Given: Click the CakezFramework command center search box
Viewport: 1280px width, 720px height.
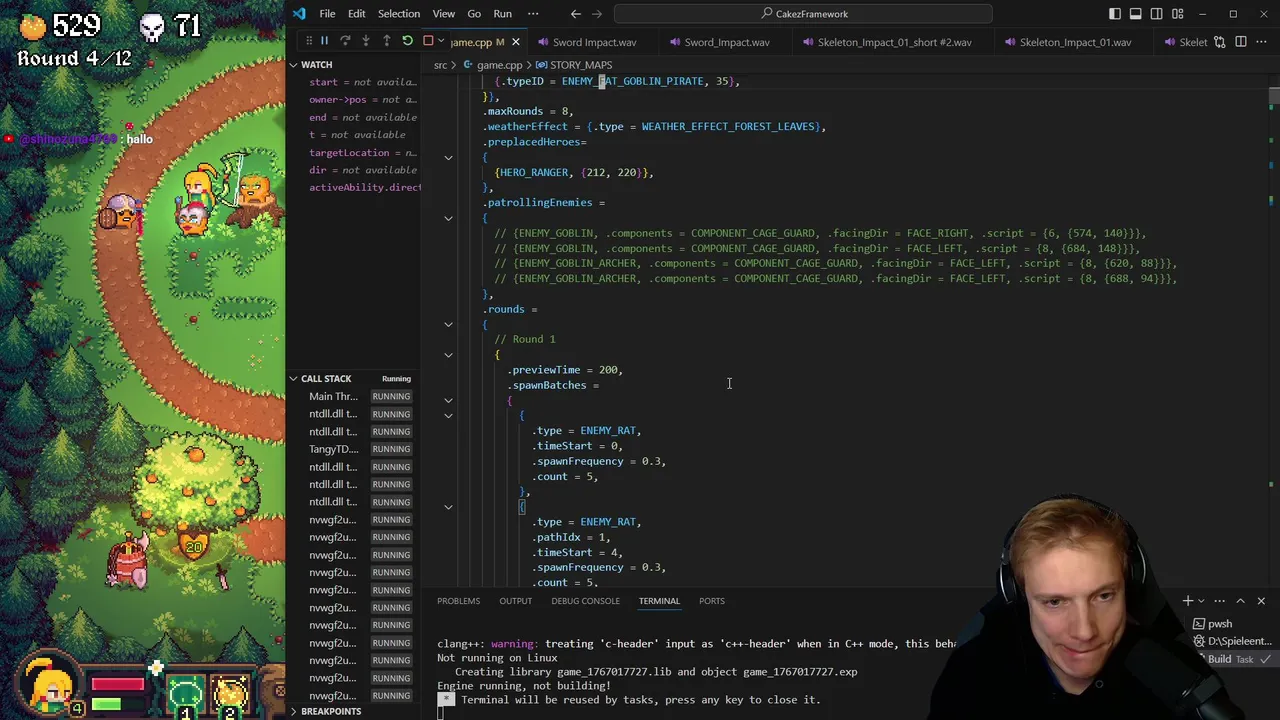Looking at the screenshot, I should tap(803, 14).
